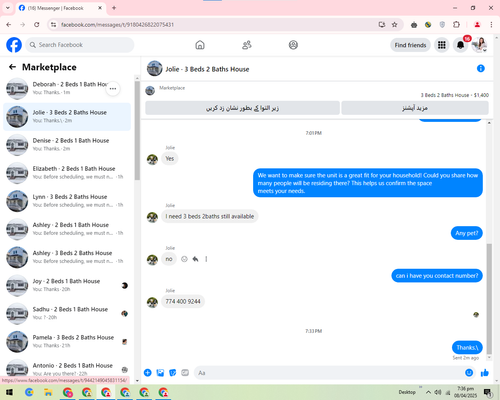Screen dimensions: 500x400
Task: Go back in browser history
Action: coord(9,24)
